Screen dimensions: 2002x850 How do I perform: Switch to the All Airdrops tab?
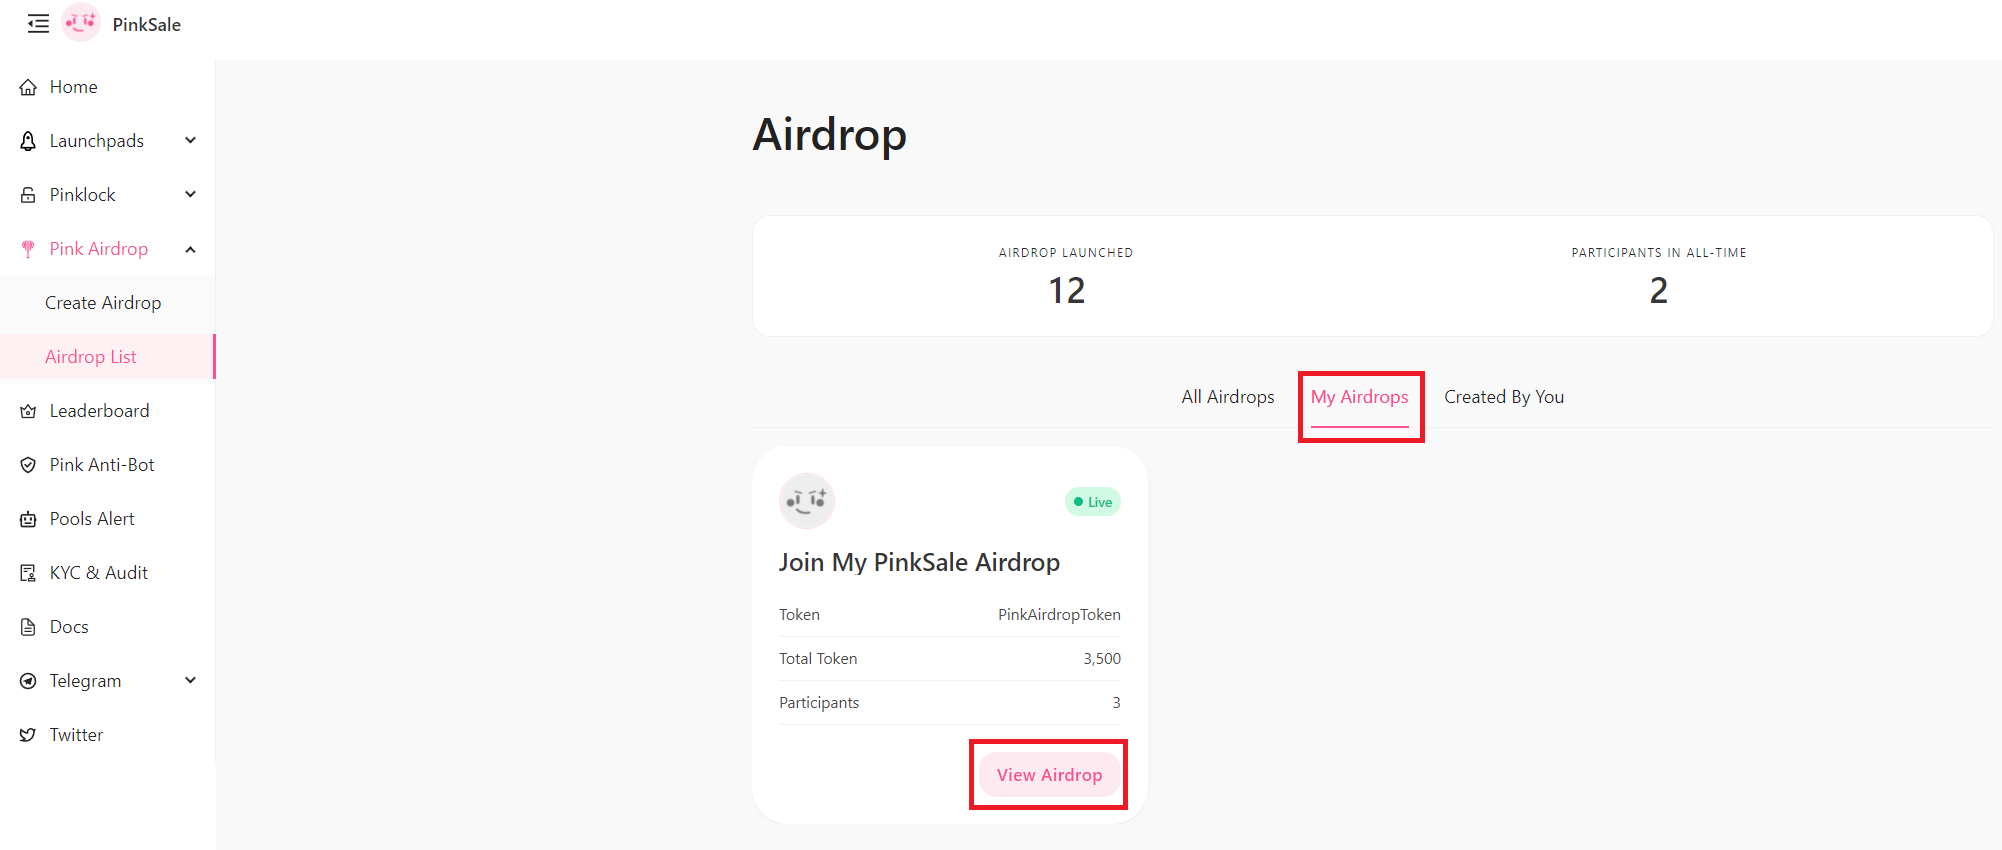click(1227, 396)
